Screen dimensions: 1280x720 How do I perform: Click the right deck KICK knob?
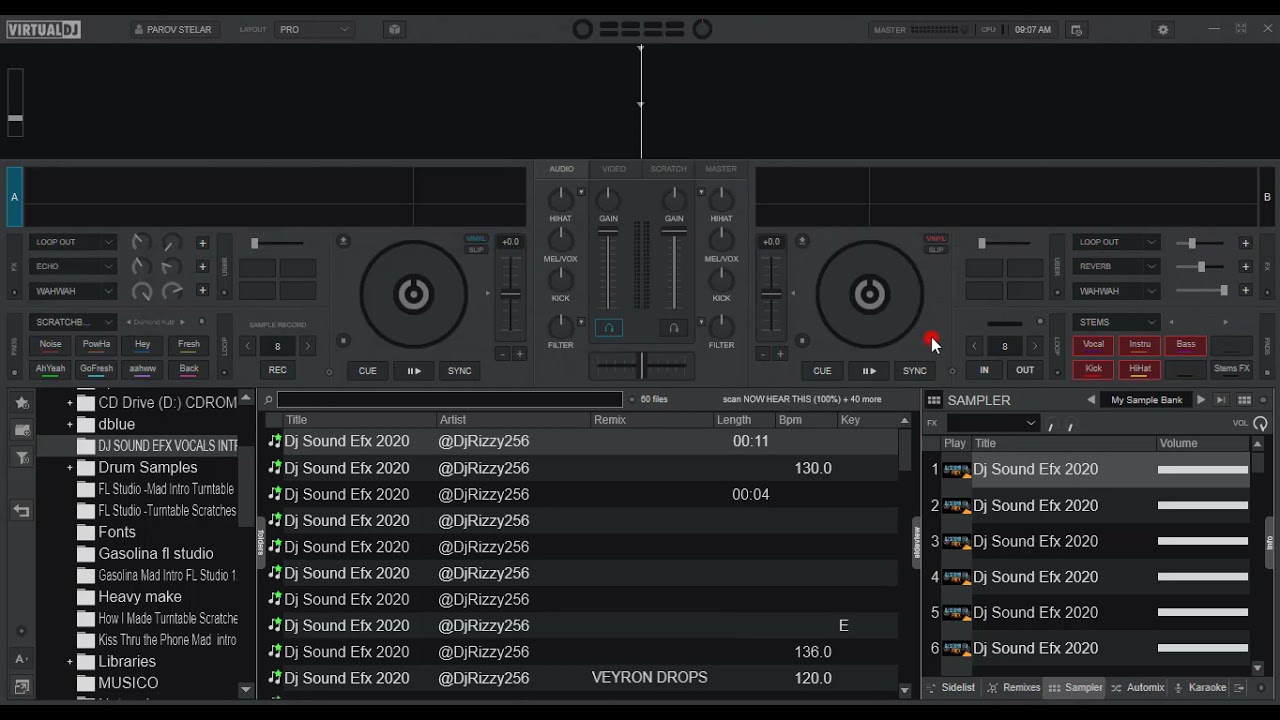pyautogui.click(x=721, y=279)
